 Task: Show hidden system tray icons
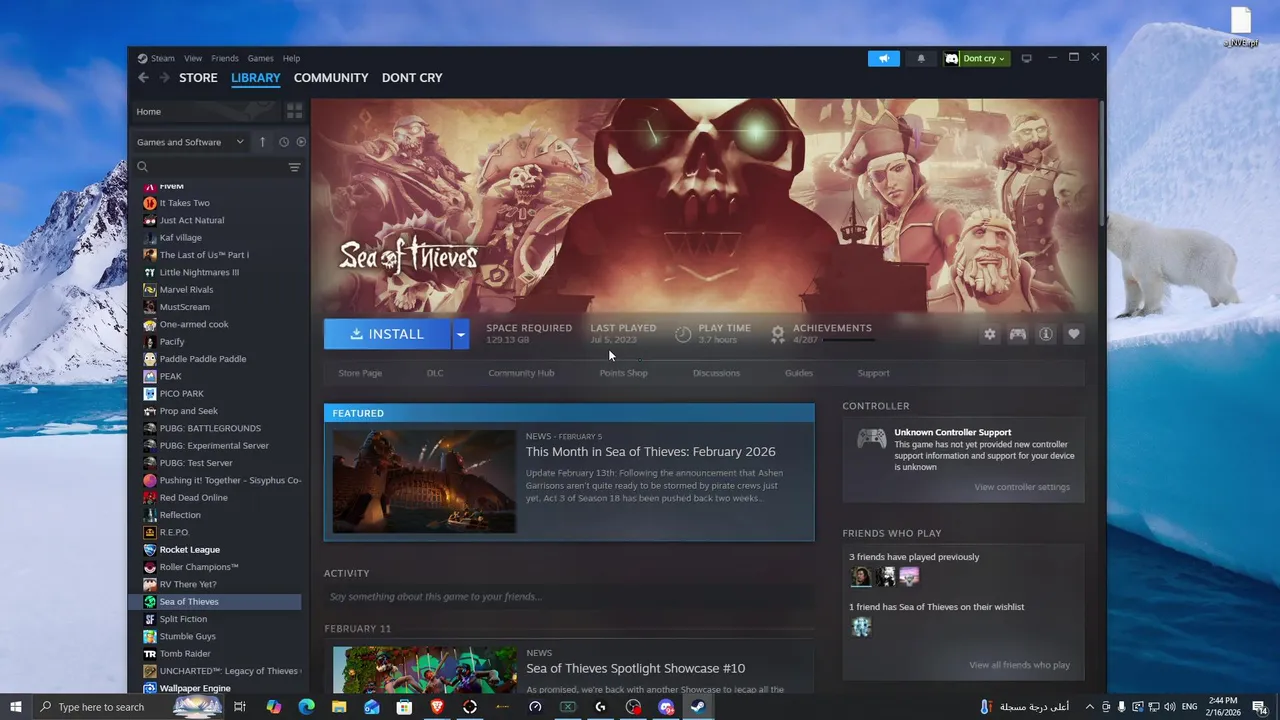click(1090, 707)
